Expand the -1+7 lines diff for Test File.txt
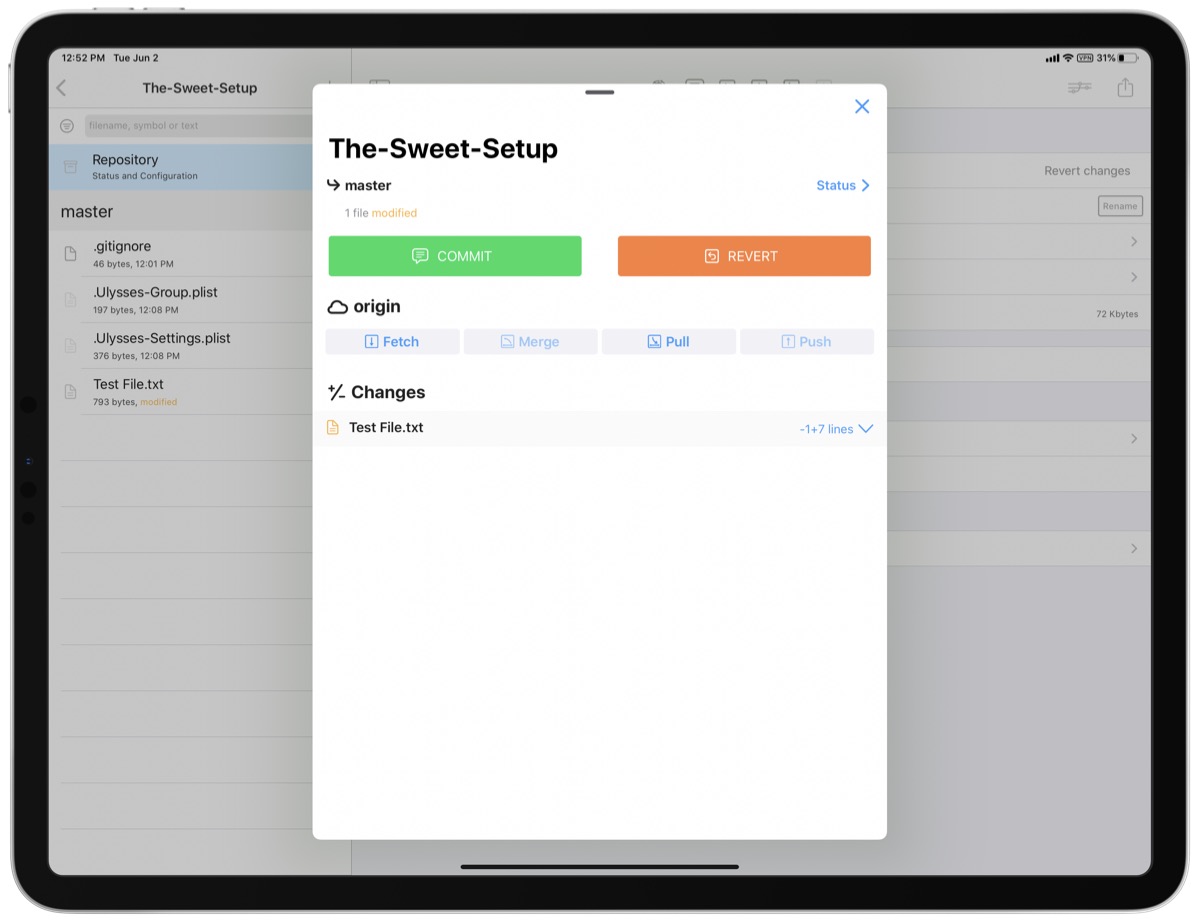The height and width of the screenshot is (924, 1200). pos(836,429)
